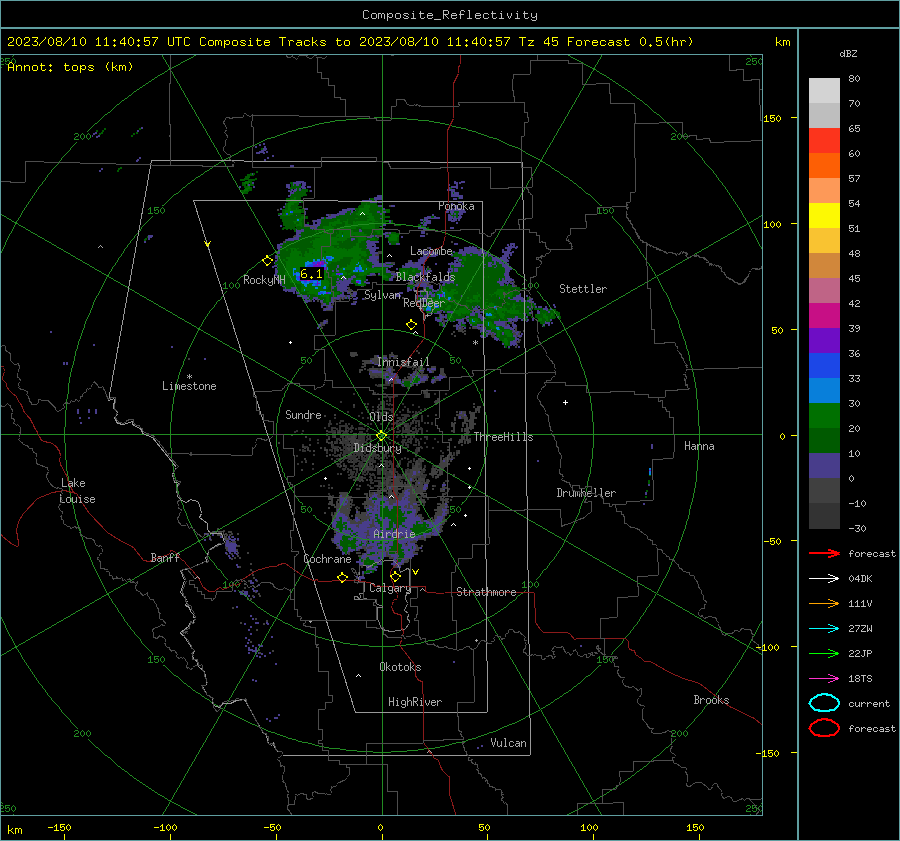Click the Sundre label

point(303,415)
